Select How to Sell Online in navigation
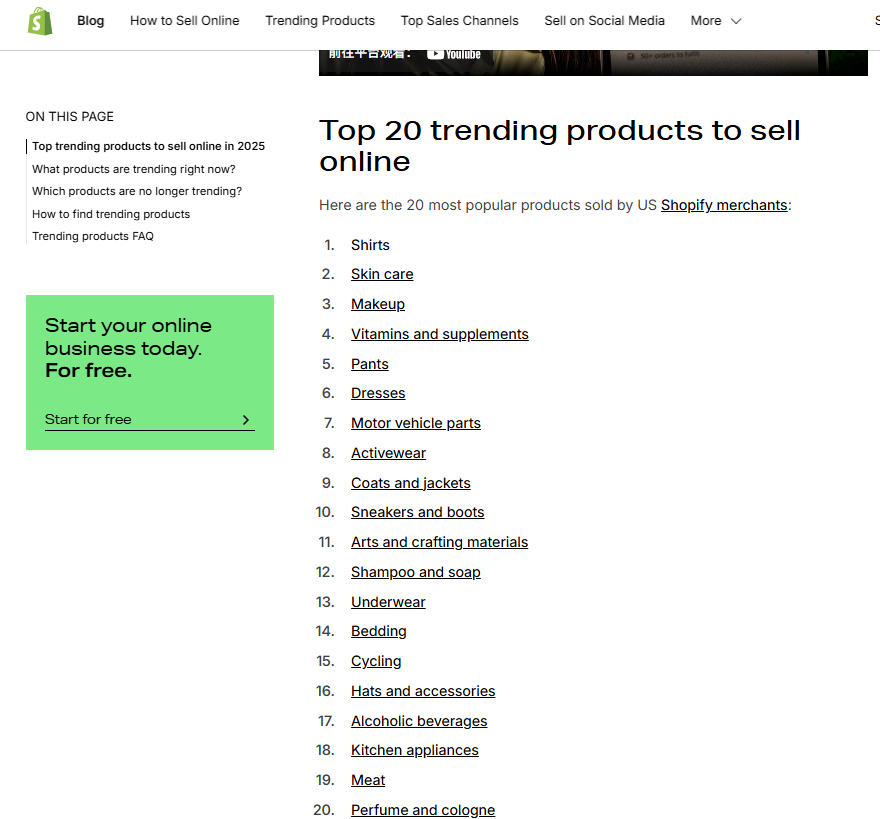 [184, 20]
